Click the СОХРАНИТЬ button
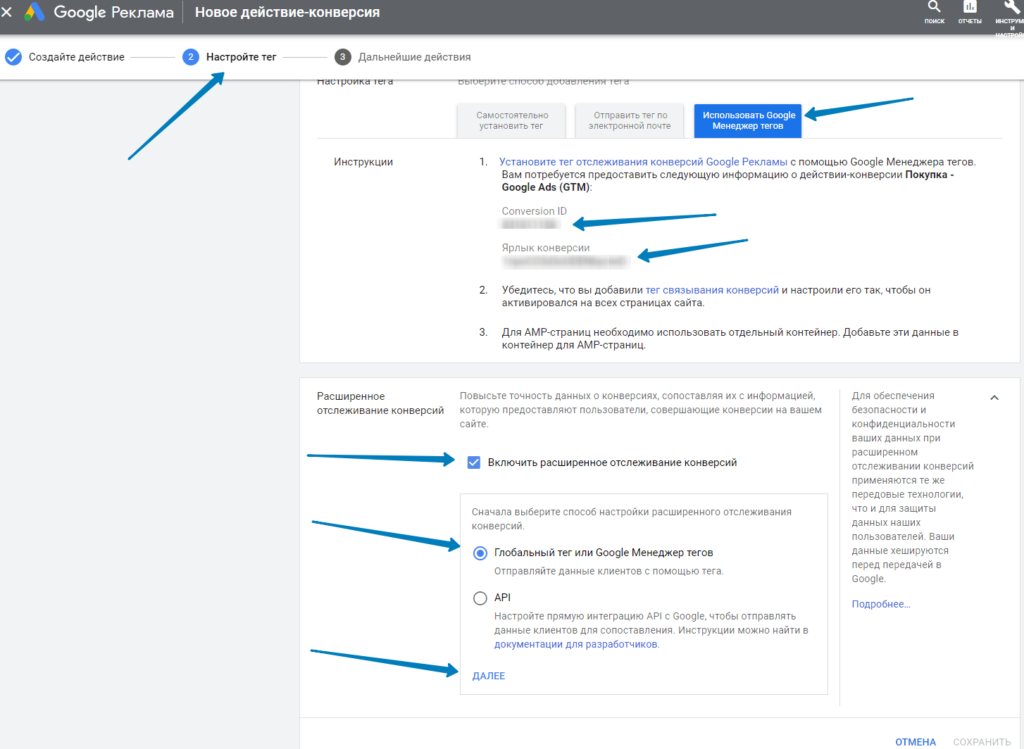1024x749 pixels. coord(982,742)
